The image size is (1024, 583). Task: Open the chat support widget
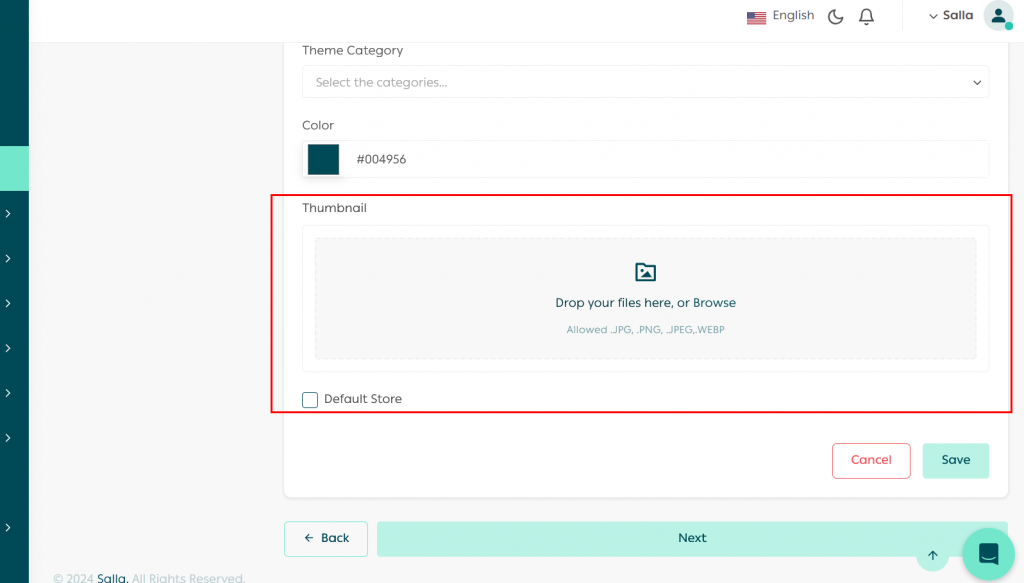(x=988, y=554)
